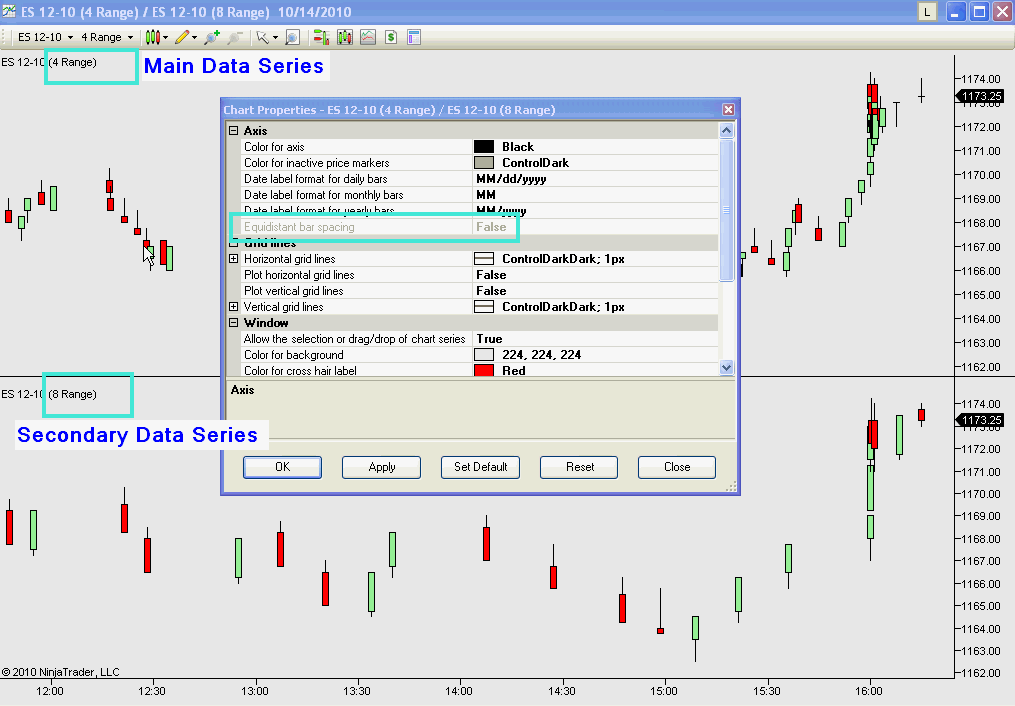Click ControlDark inactive price markers swatch

[484, 163]
